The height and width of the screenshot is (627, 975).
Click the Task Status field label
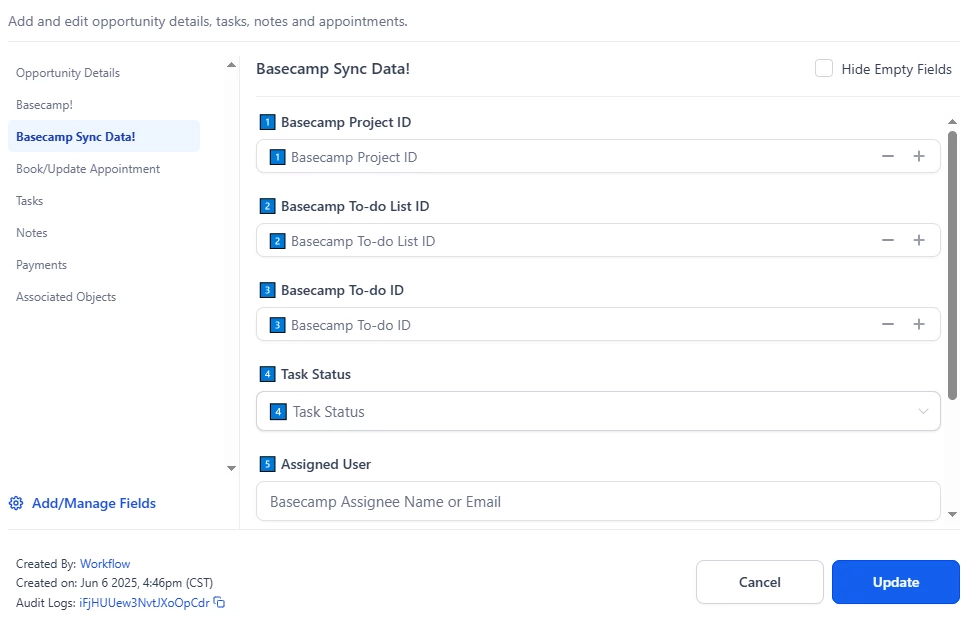tap(316, 374)
